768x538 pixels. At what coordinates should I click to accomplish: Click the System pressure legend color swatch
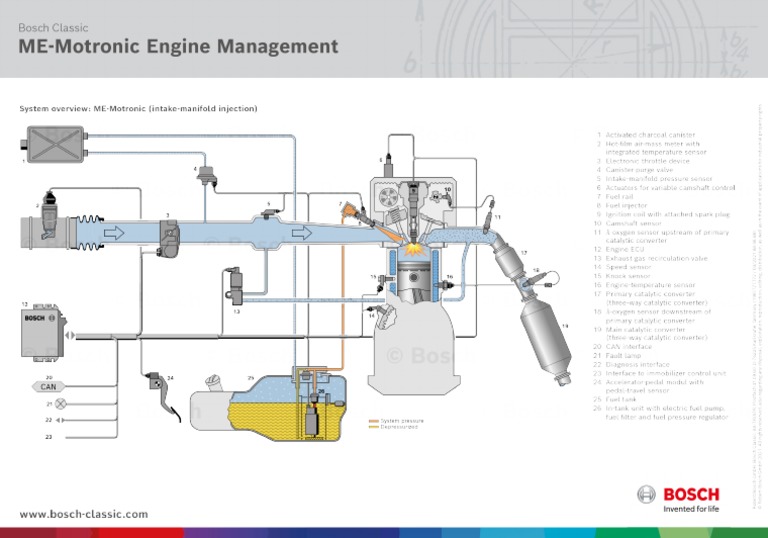point(374,421)
